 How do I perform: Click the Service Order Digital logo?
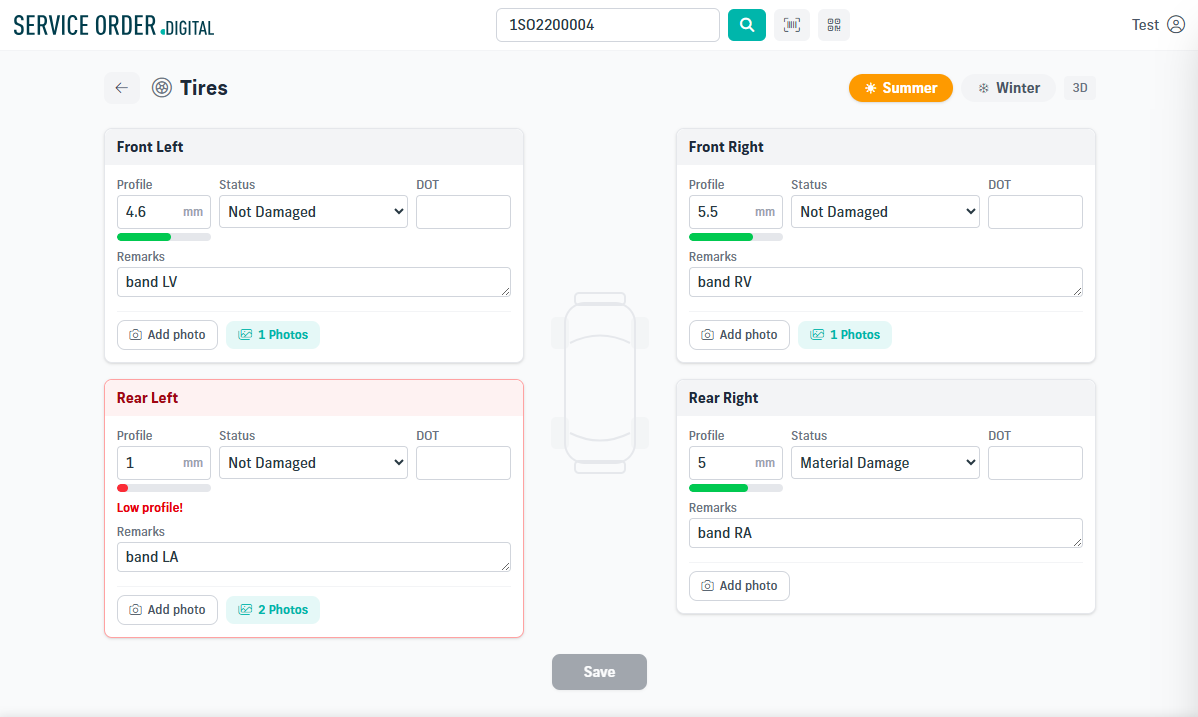coord(114,26)
